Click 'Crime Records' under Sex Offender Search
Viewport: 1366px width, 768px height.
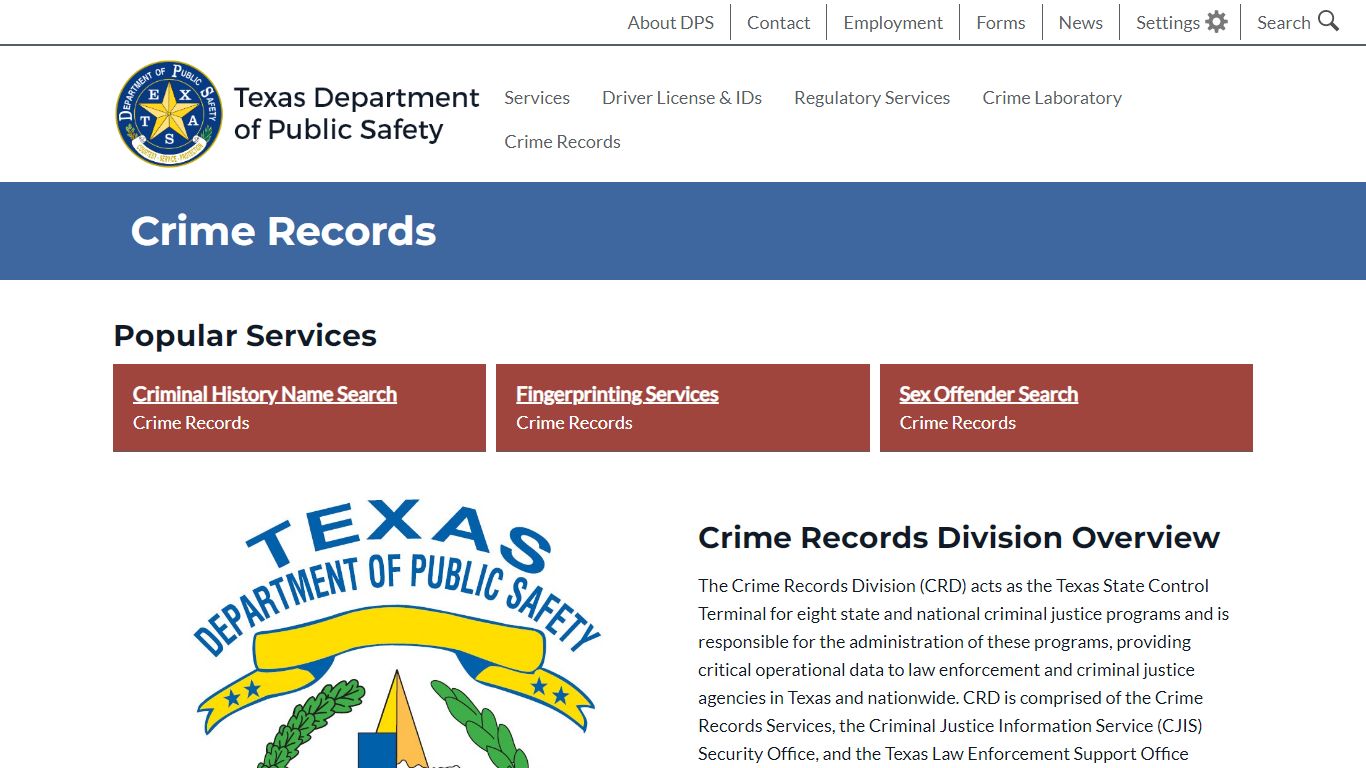pos(957,422)
